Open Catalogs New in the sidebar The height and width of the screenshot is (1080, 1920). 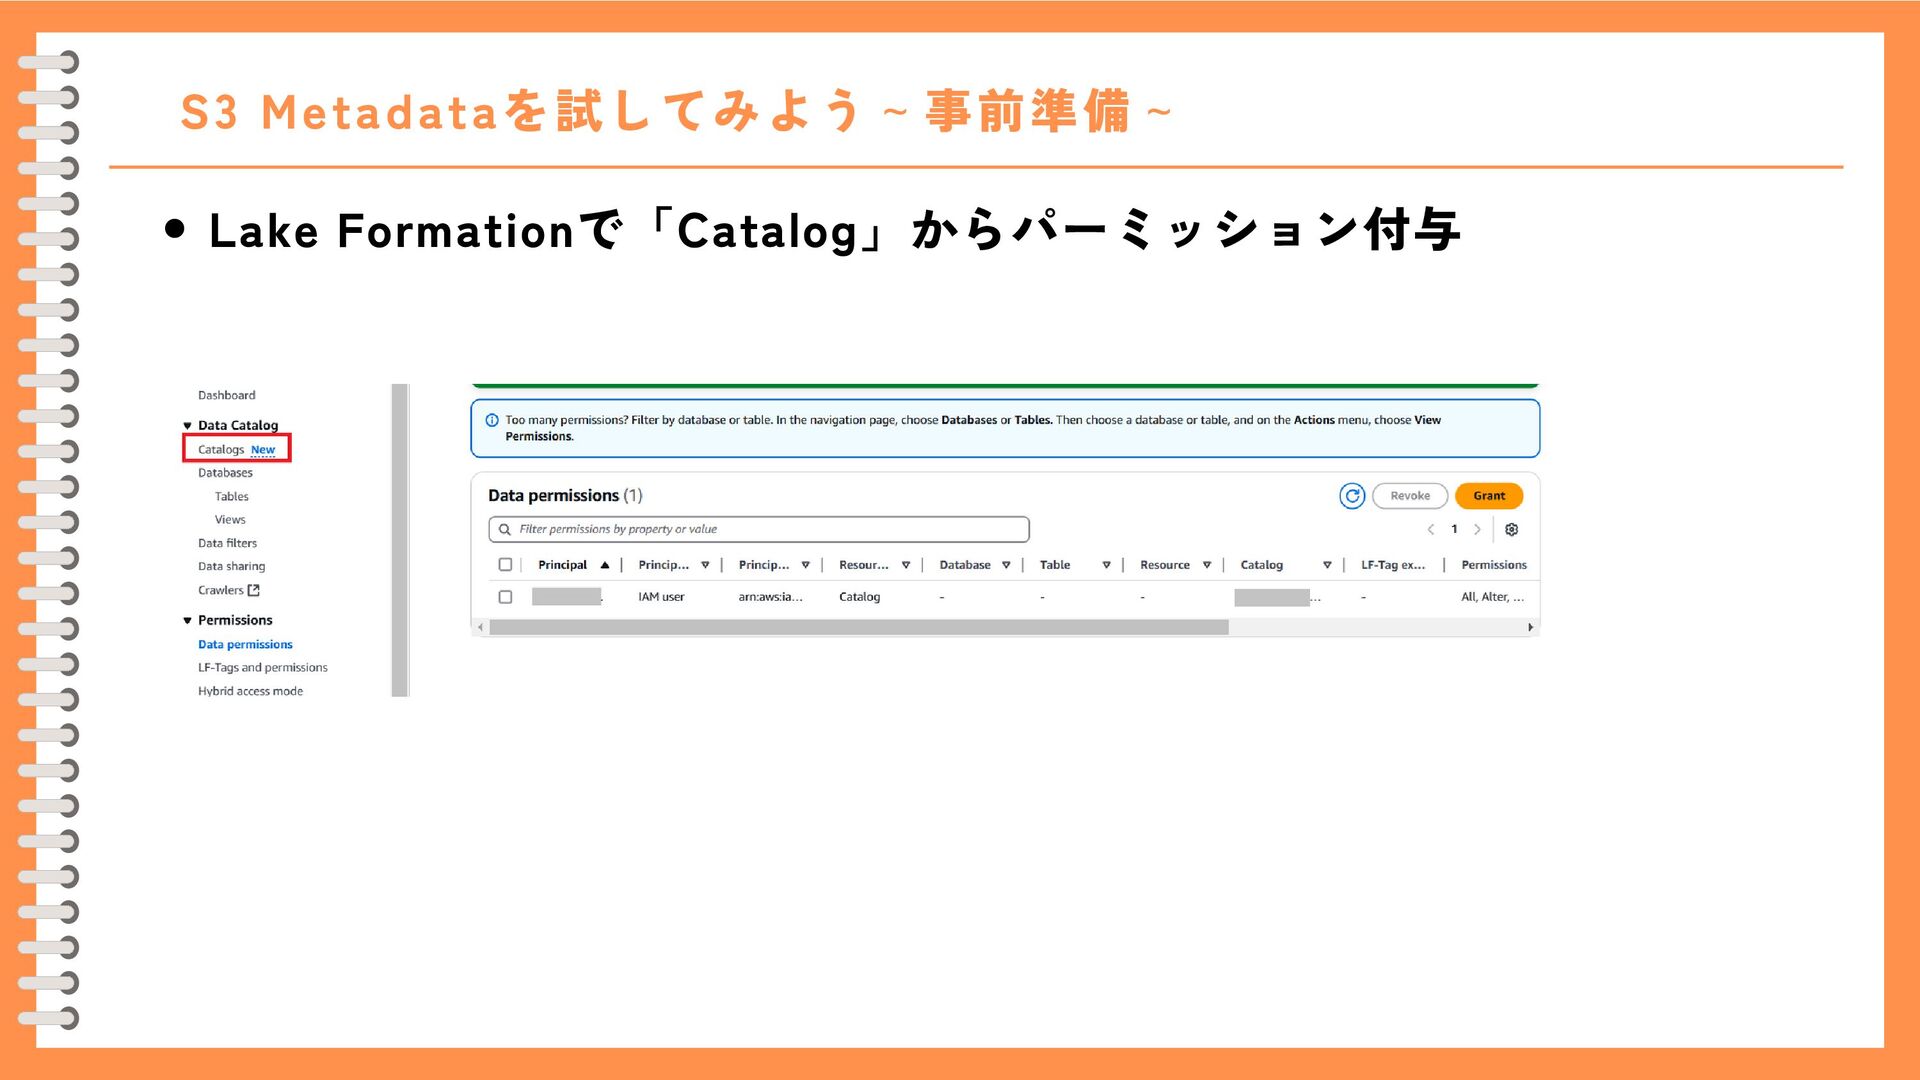(236, 449)
